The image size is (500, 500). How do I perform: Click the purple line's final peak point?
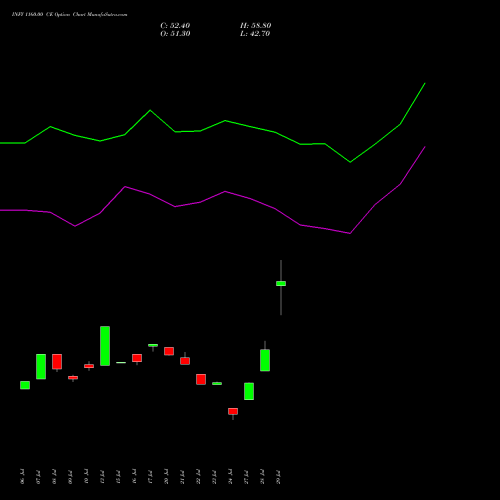(x=425, y=147)
